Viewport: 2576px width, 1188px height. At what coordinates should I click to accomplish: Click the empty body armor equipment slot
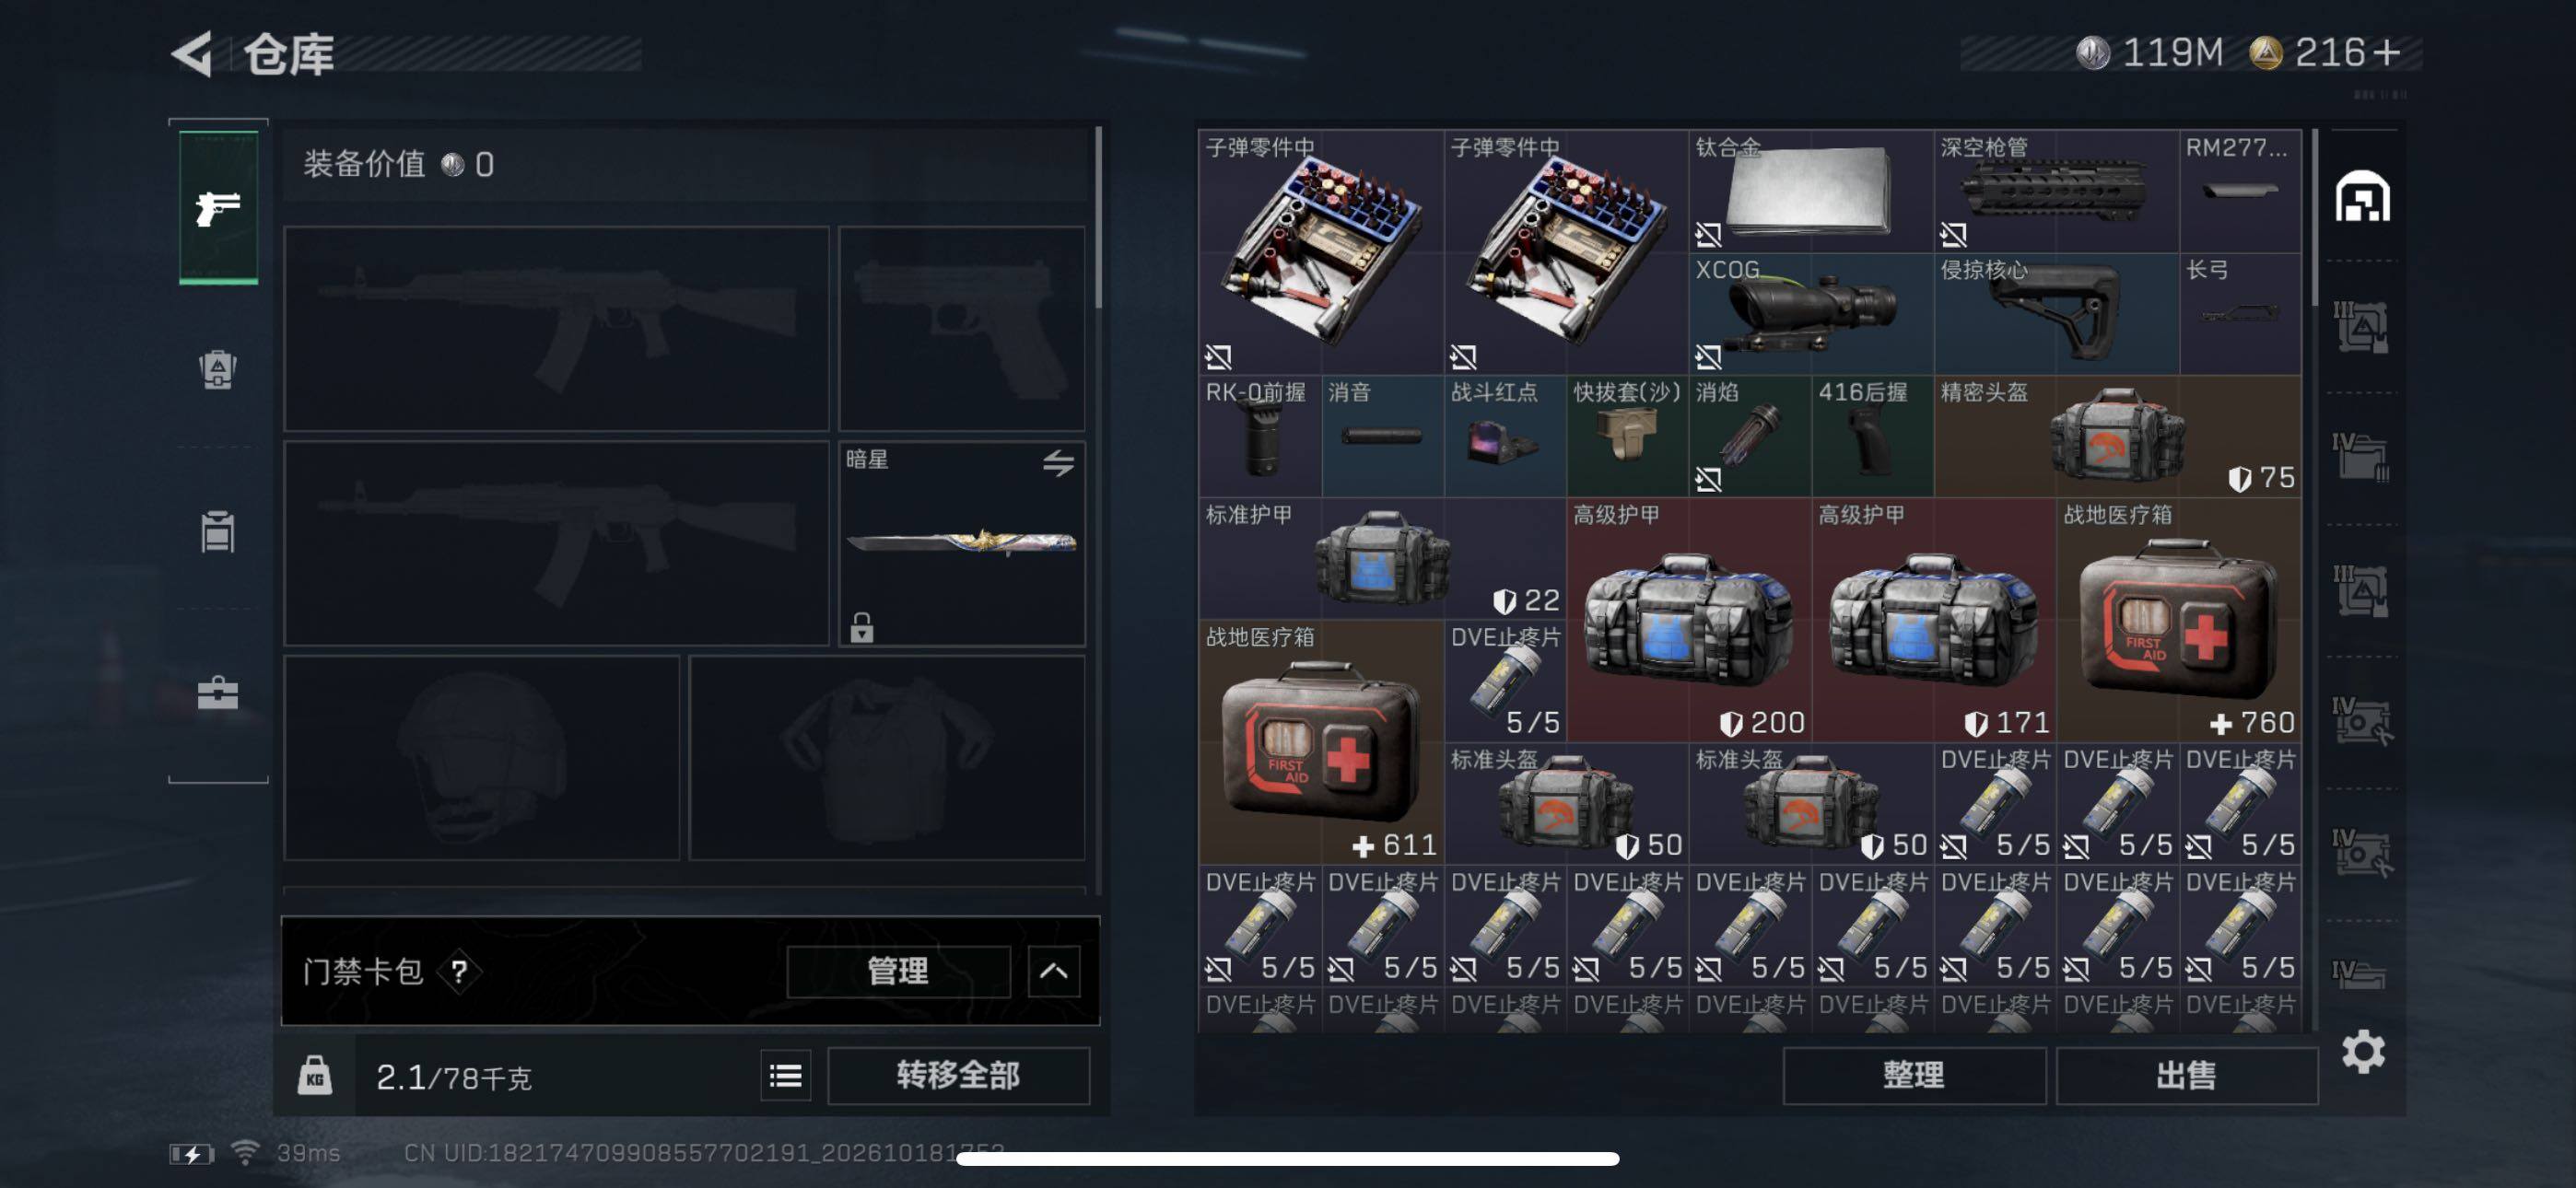click(x=887, y=758)
